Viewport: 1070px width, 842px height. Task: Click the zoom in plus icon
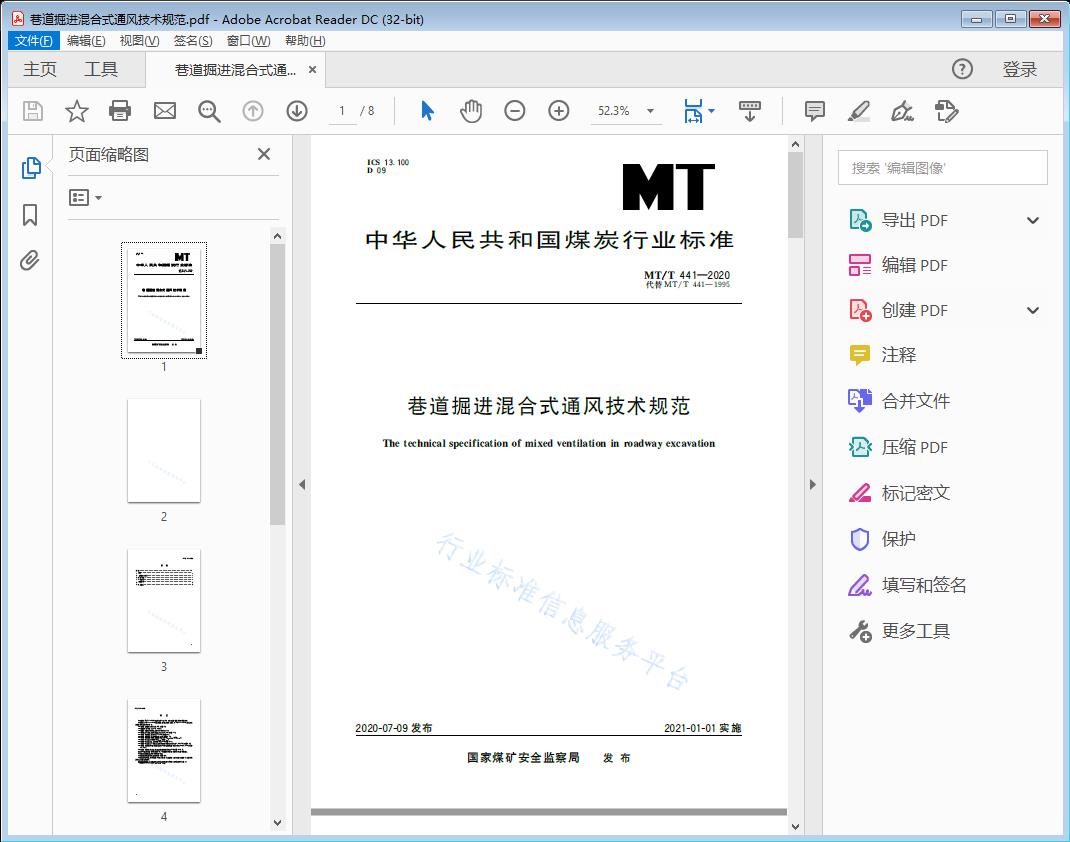(559, 111)
